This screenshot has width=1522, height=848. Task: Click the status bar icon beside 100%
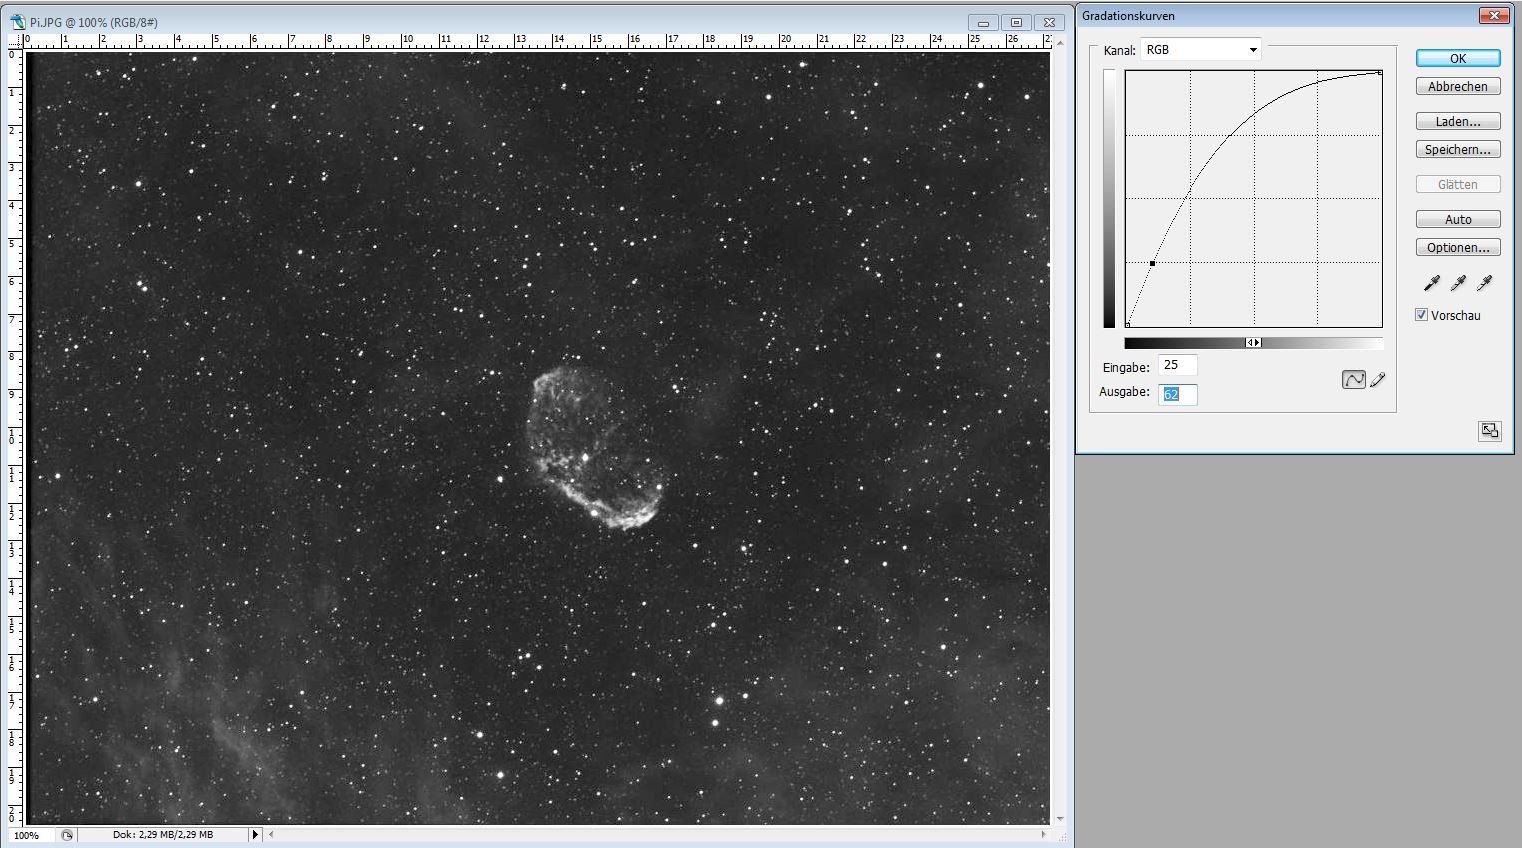pyautogui.click(x=67, y=835)
